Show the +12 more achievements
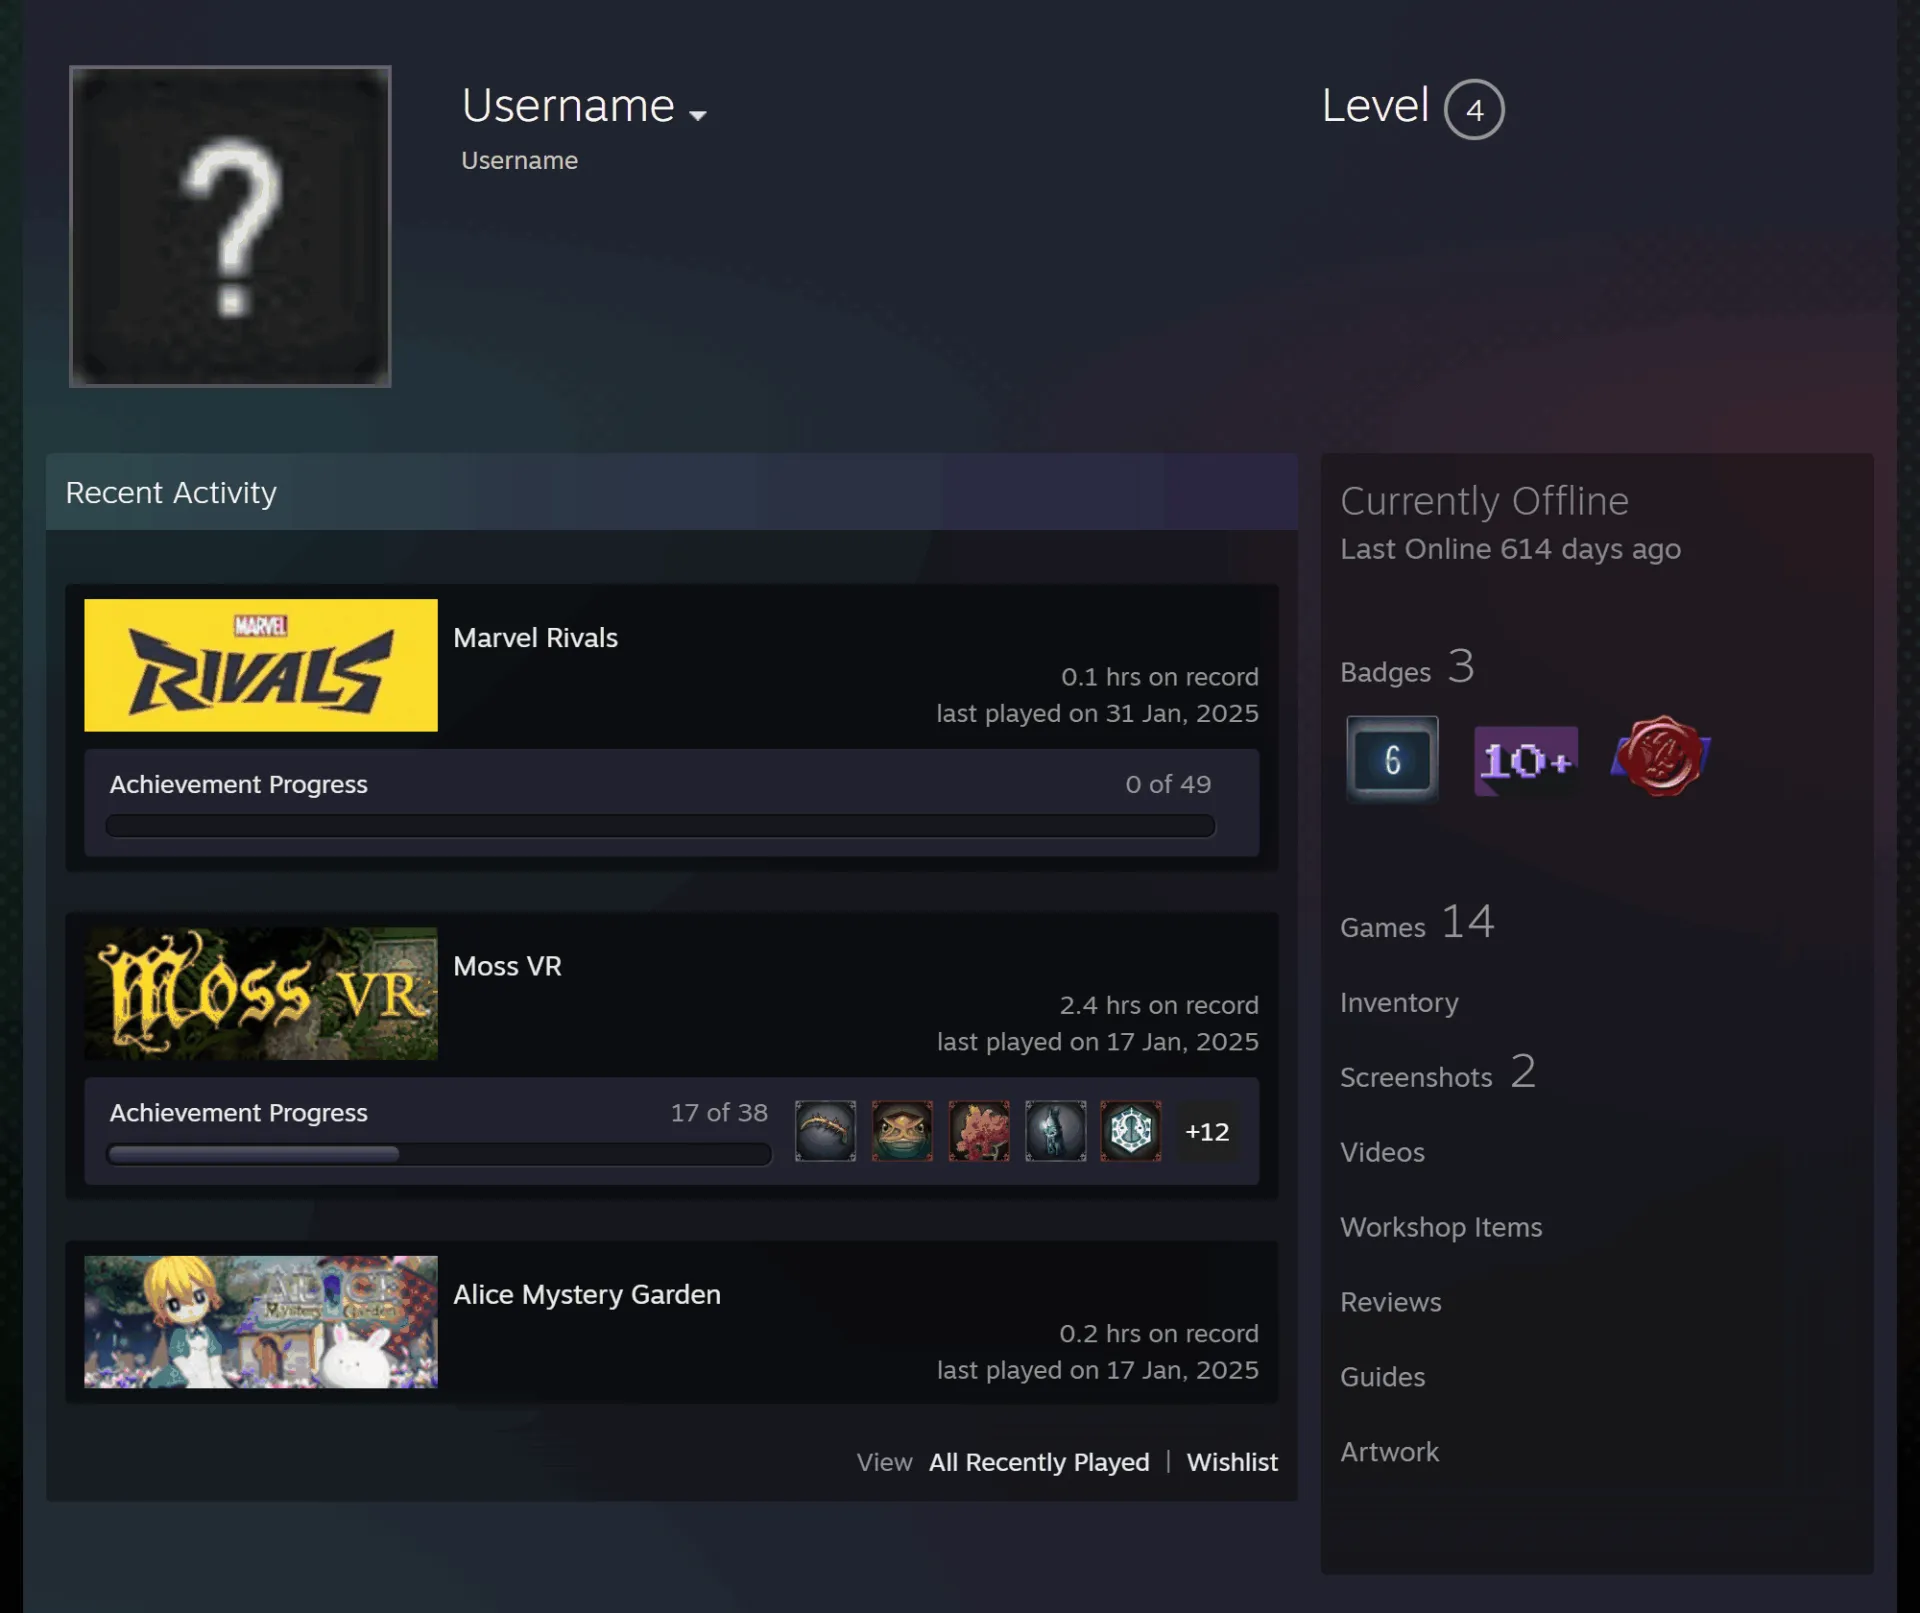Viewport: 1920px width, 1613px height. click(x=1207, y=1131)
